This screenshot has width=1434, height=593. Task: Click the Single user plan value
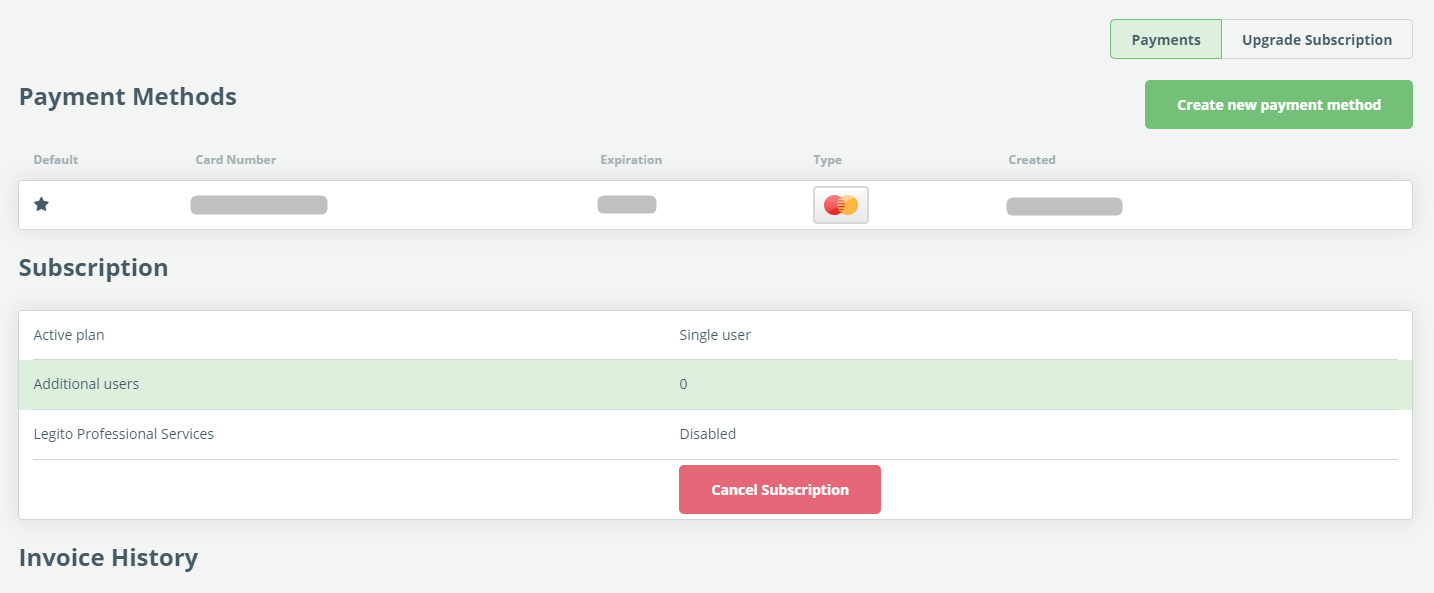[x=715, y=335]
